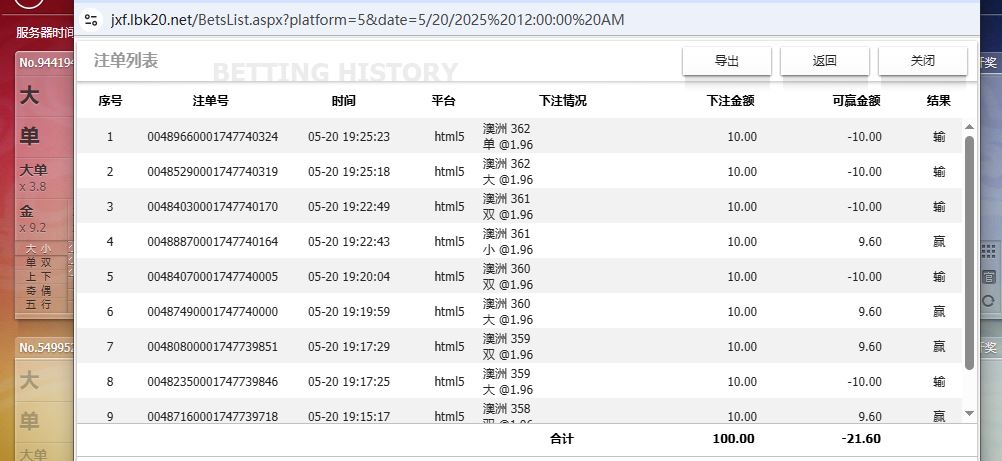
Task: Click the 导出 export button
Action: coord(726,61)
